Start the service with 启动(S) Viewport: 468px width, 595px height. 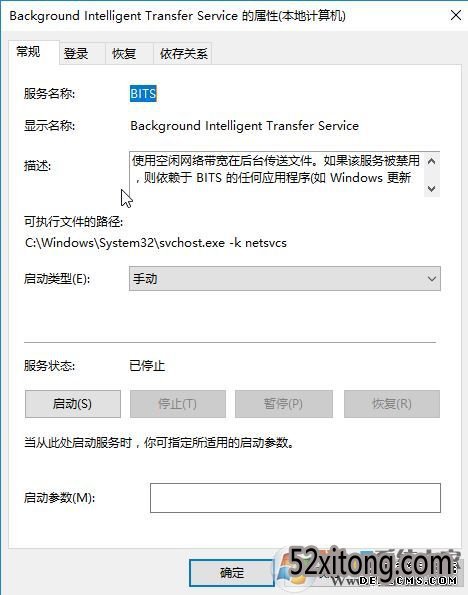point(72,404)
